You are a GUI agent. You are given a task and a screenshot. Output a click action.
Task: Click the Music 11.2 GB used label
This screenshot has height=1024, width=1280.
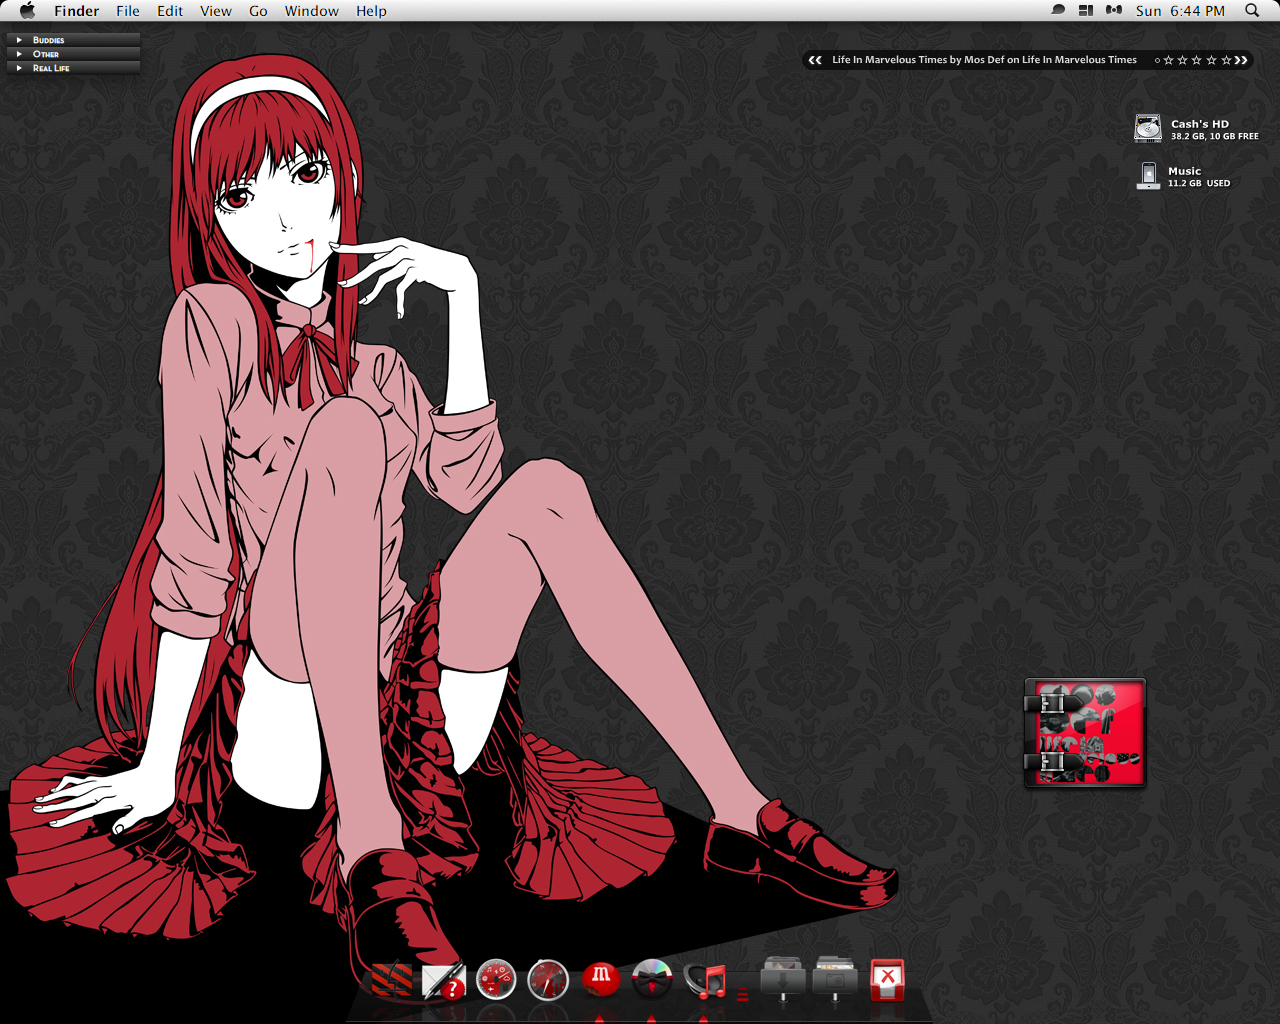tap(1199, 177)
